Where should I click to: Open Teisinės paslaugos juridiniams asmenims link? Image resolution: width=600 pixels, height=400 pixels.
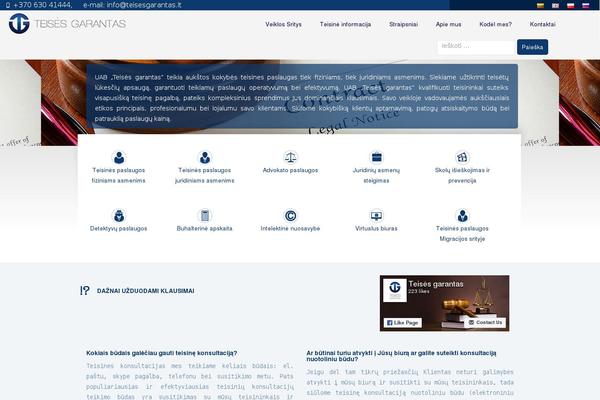click(205, 175)
